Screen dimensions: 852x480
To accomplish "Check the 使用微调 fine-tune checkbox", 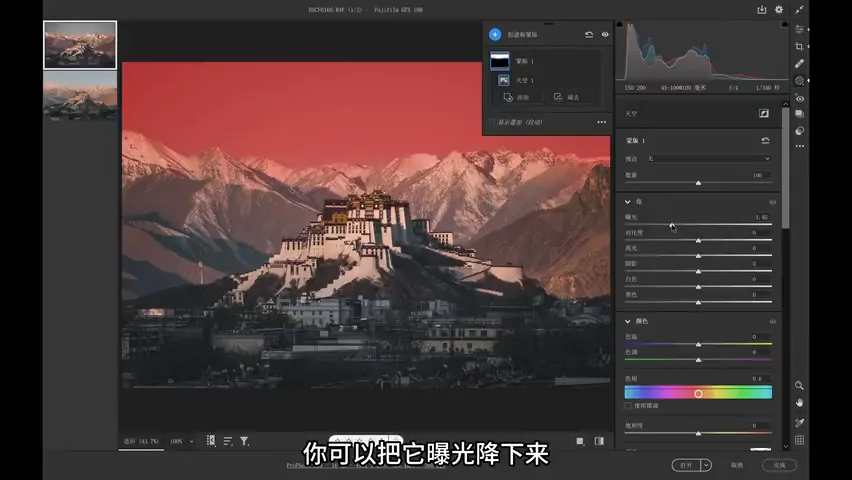I will [628, 406].
